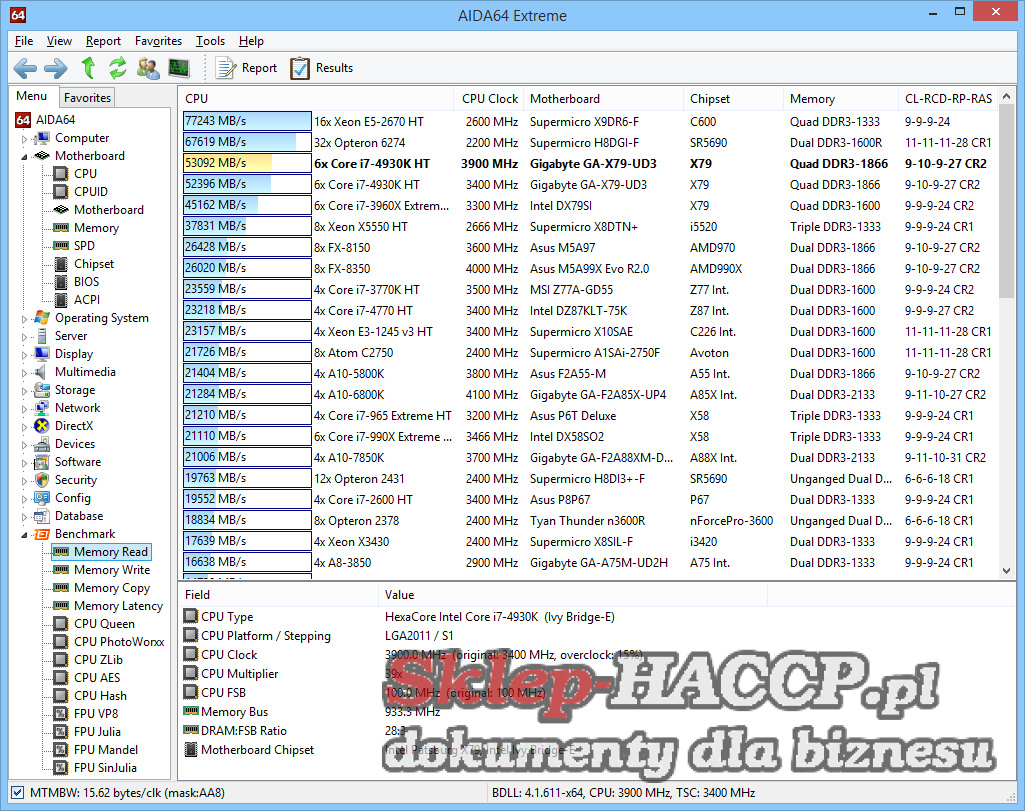Expand the Storage tree node

point(24,391)
